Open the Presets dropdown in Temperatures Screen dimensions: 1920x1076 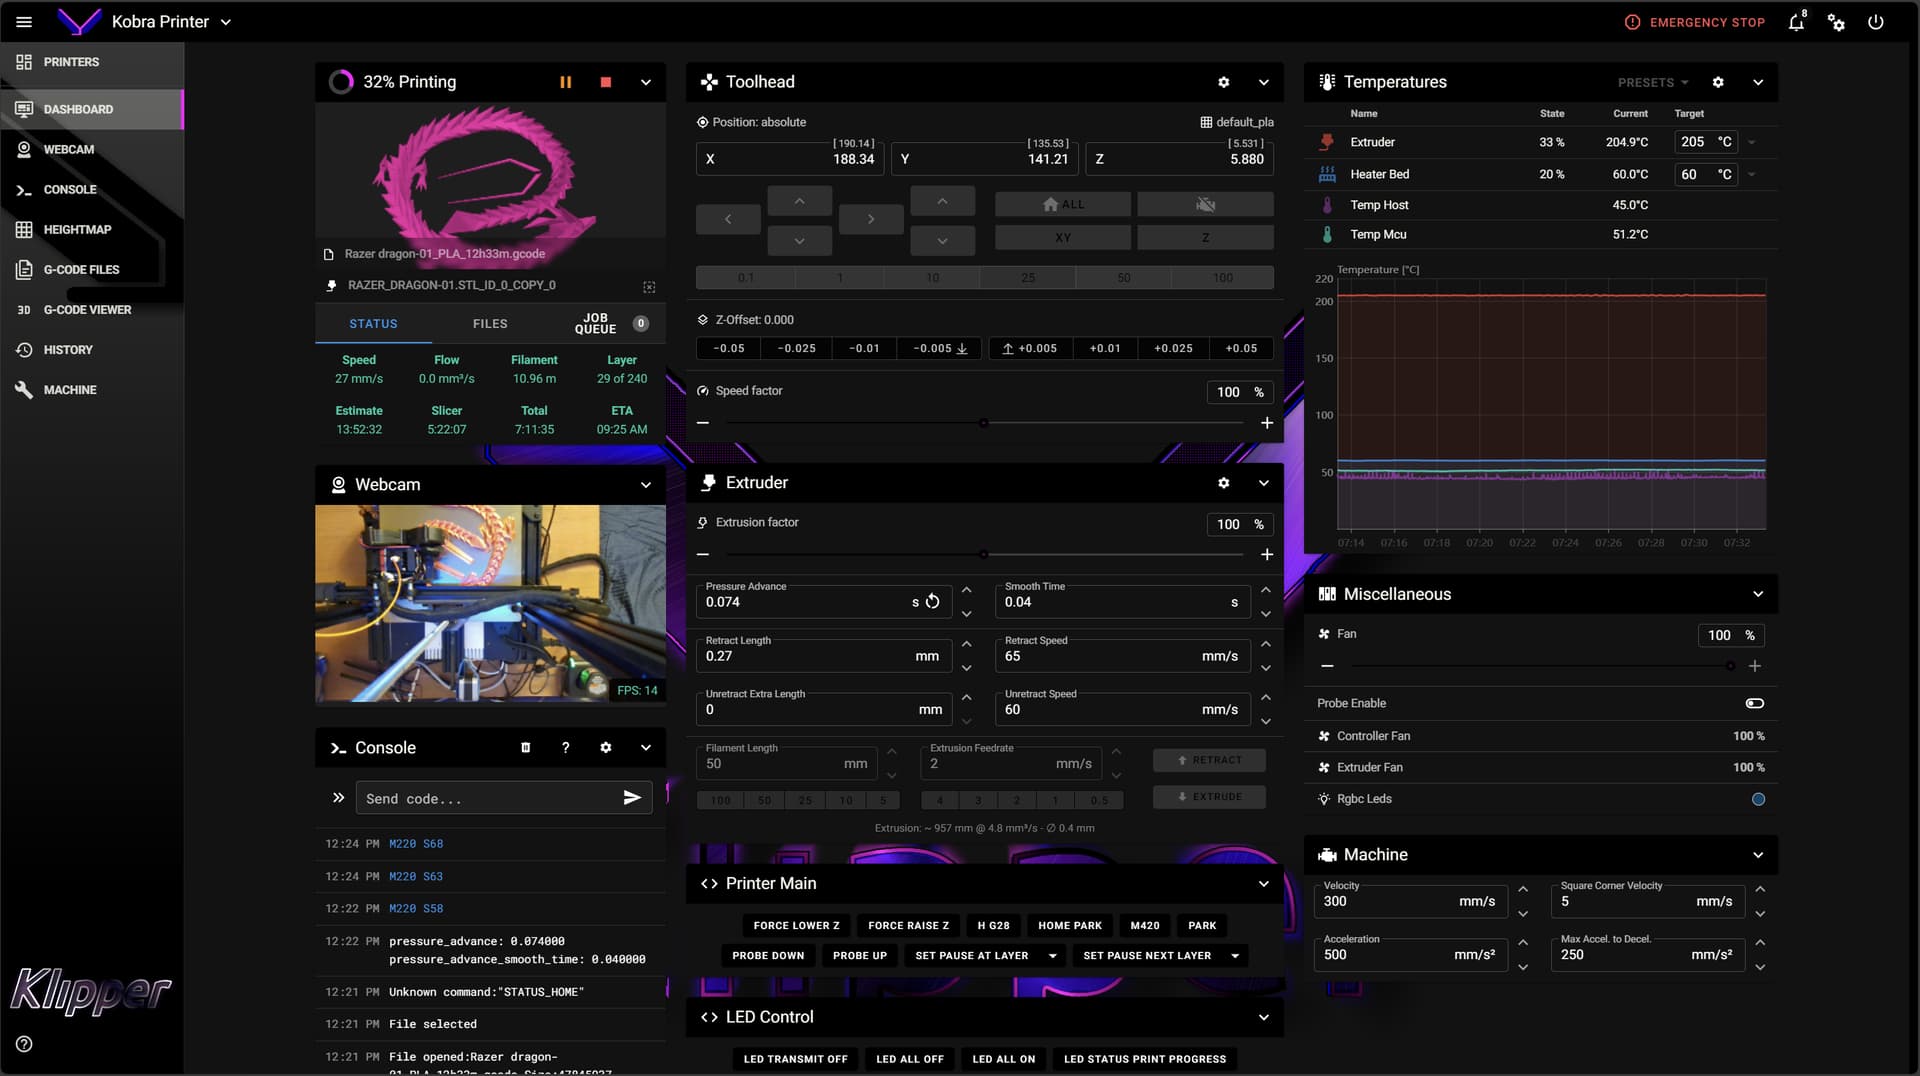click(1653, 82)
